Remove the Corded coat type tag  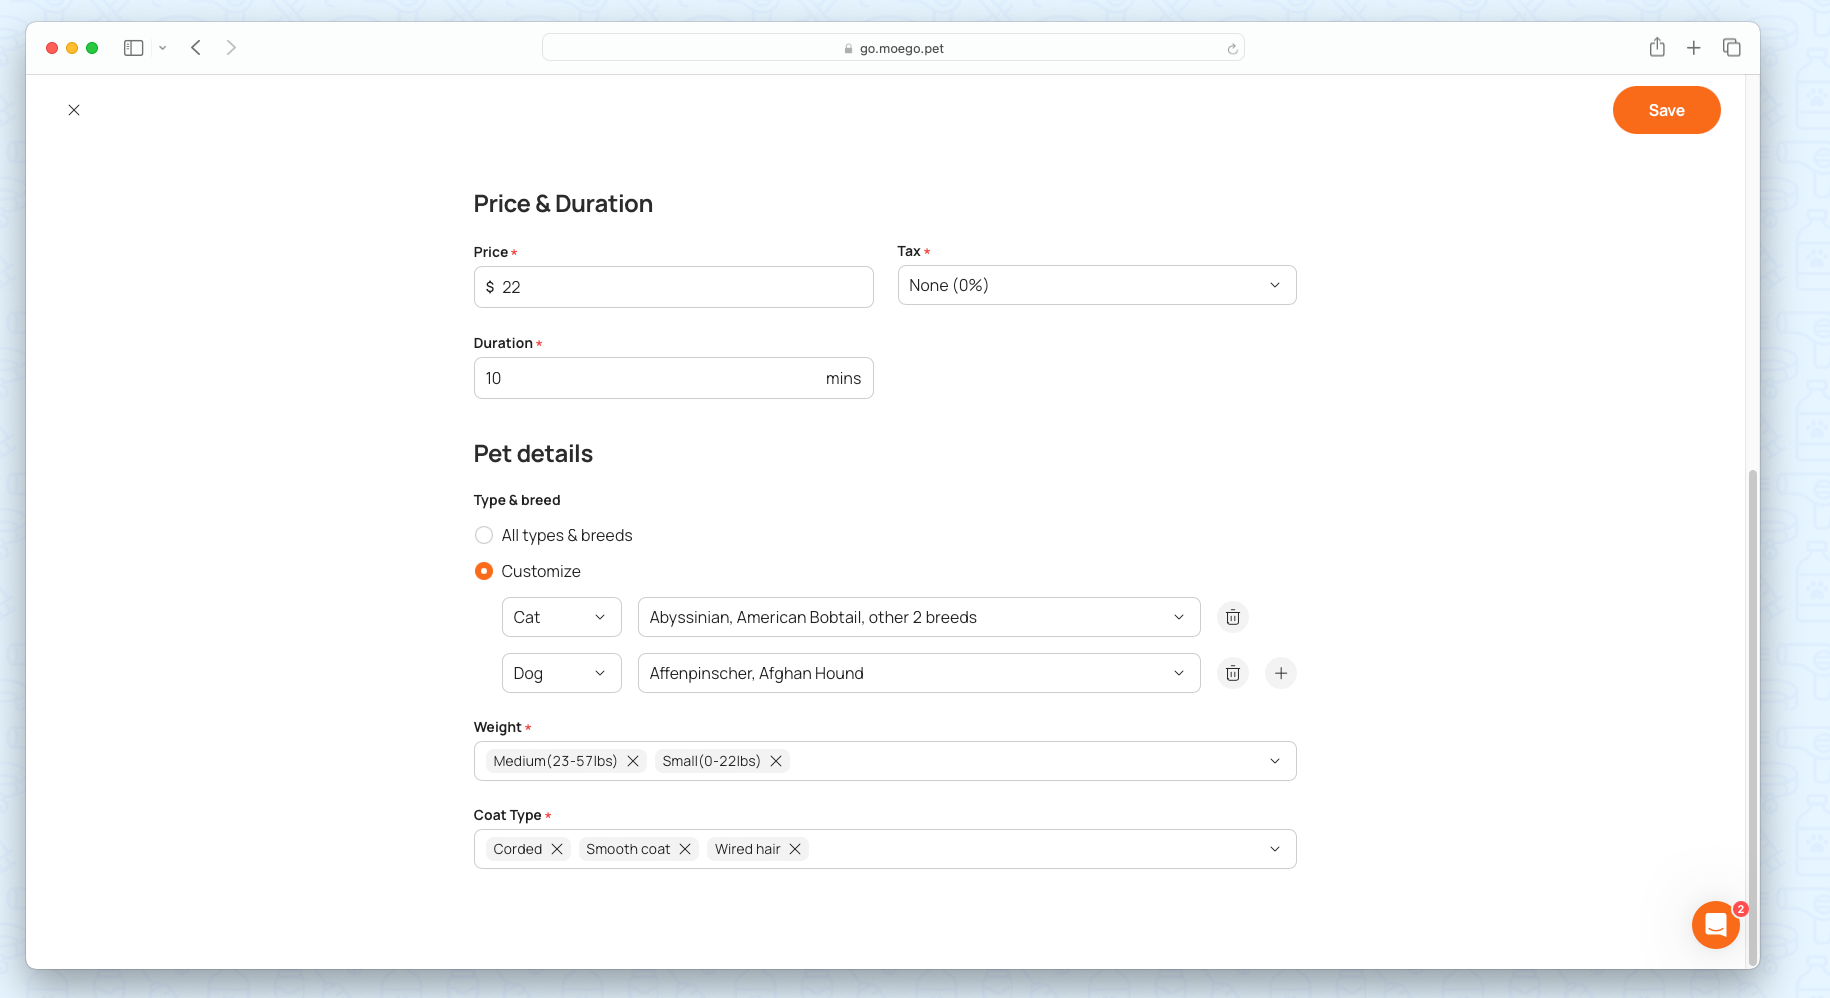point(557,849)
